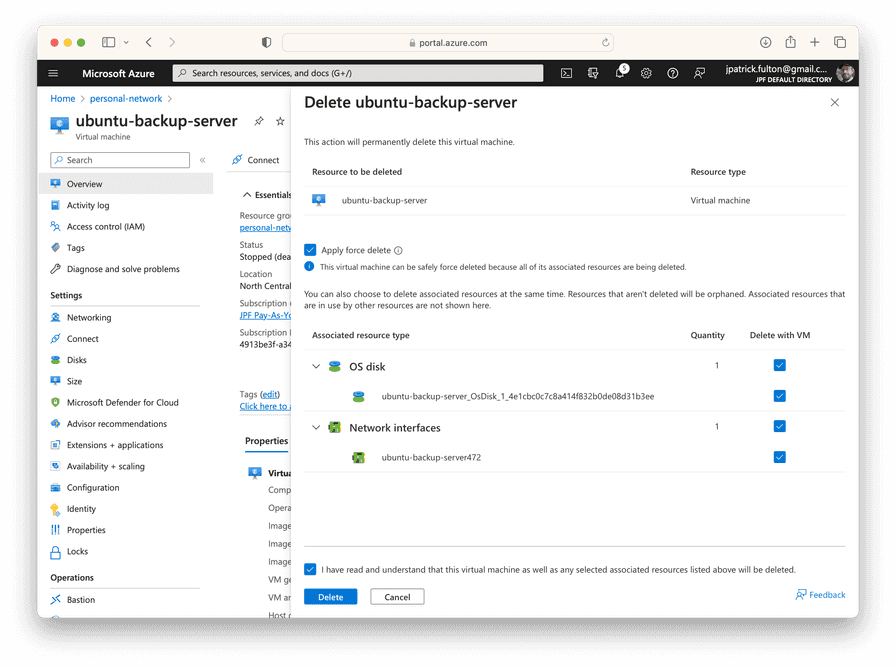Toggle OsDisk_1 delete checkbox
Viewport: 896px width, 667px height.
[779, 396]
